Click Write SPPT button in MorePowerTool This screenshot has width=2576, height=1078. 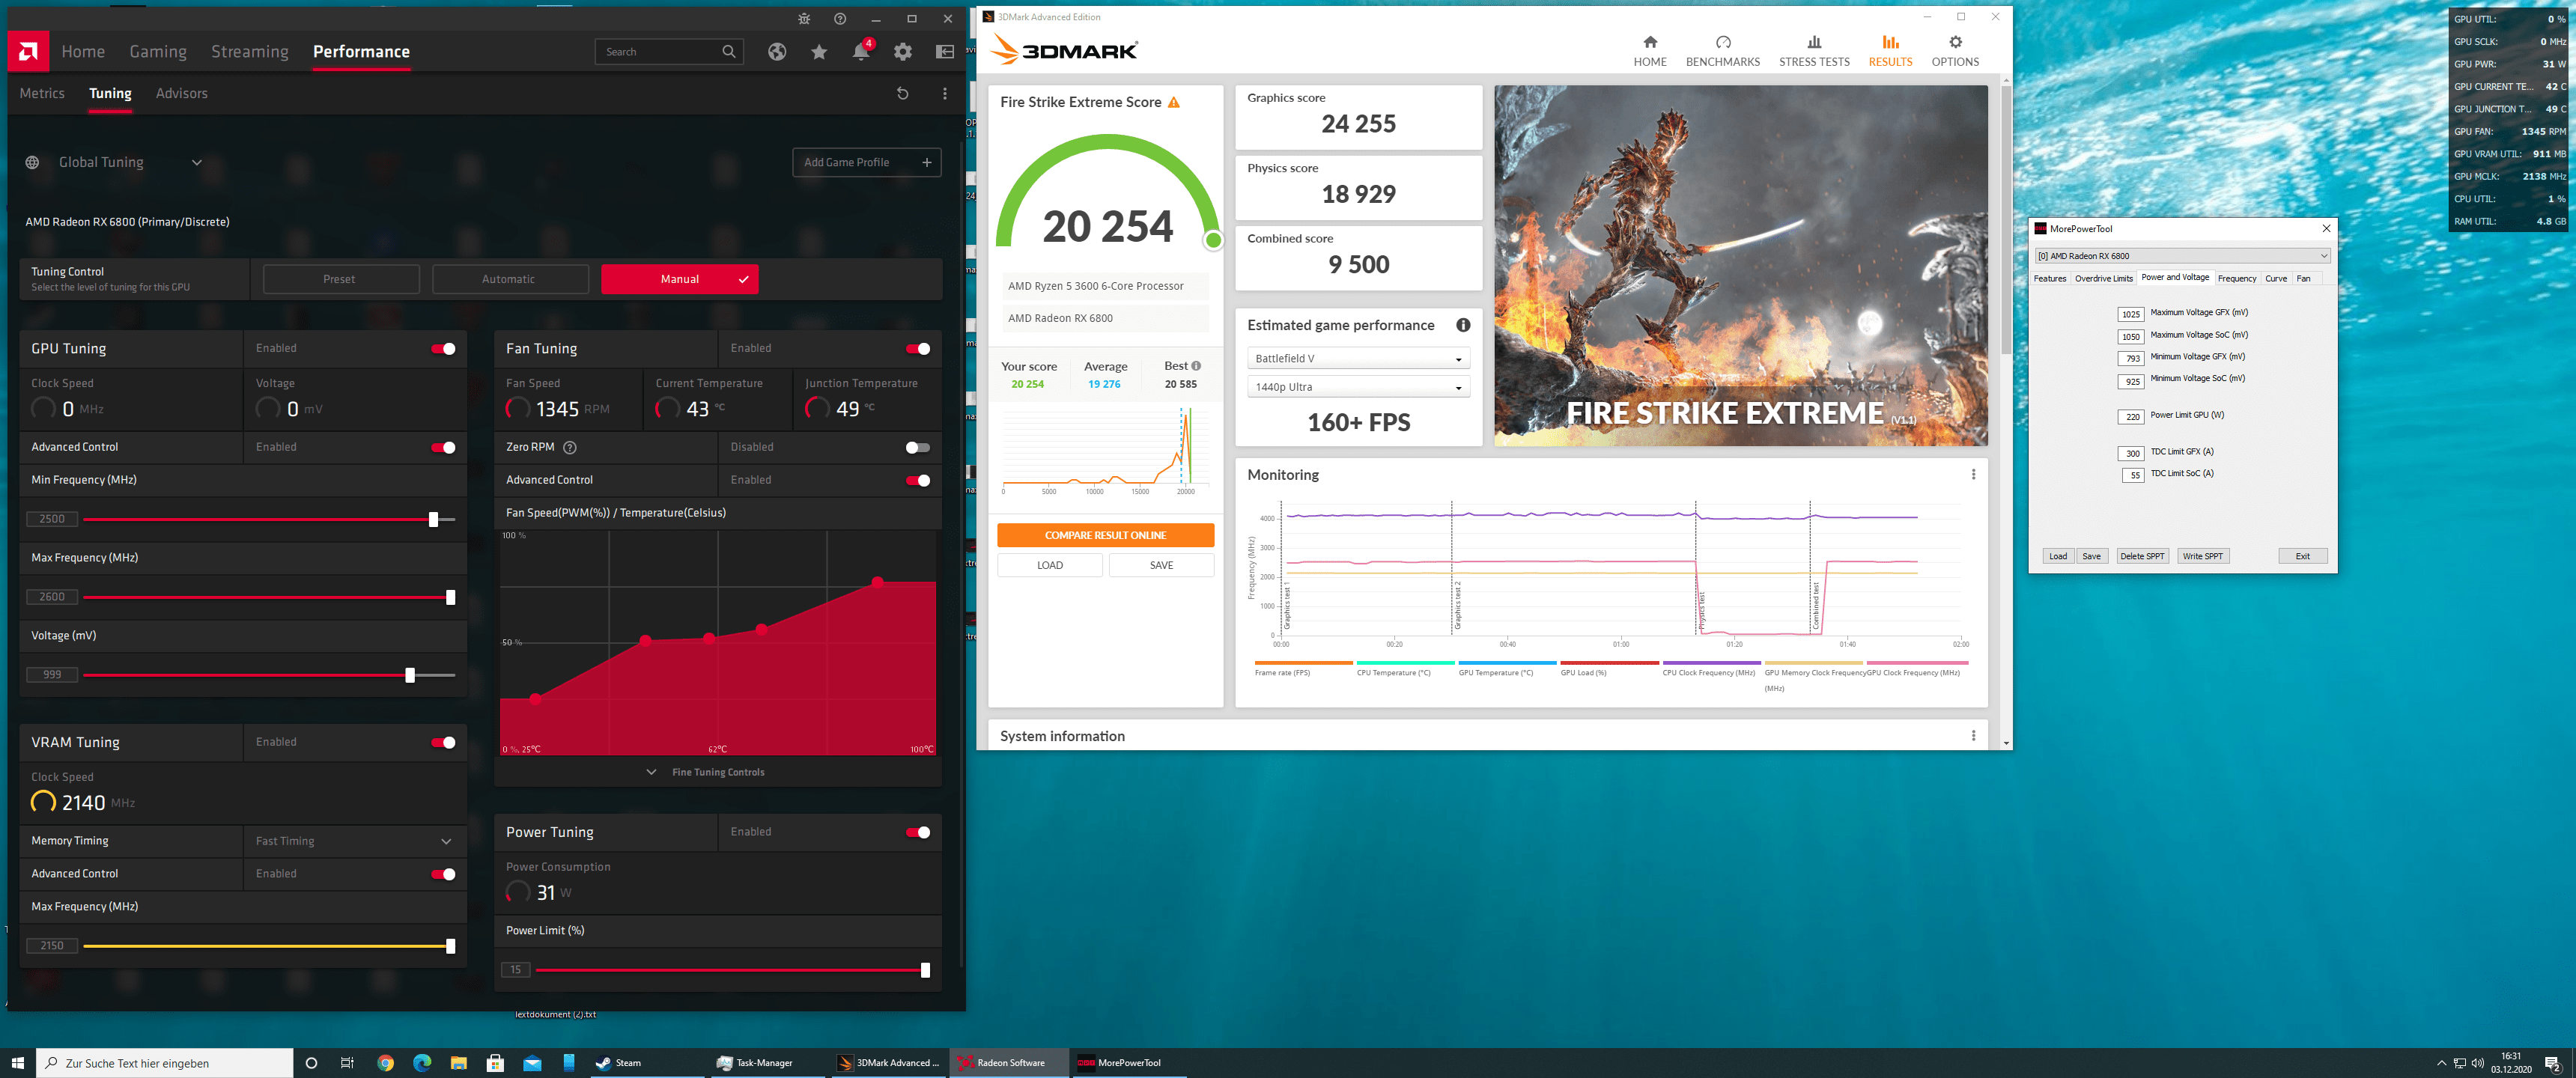2203,555
